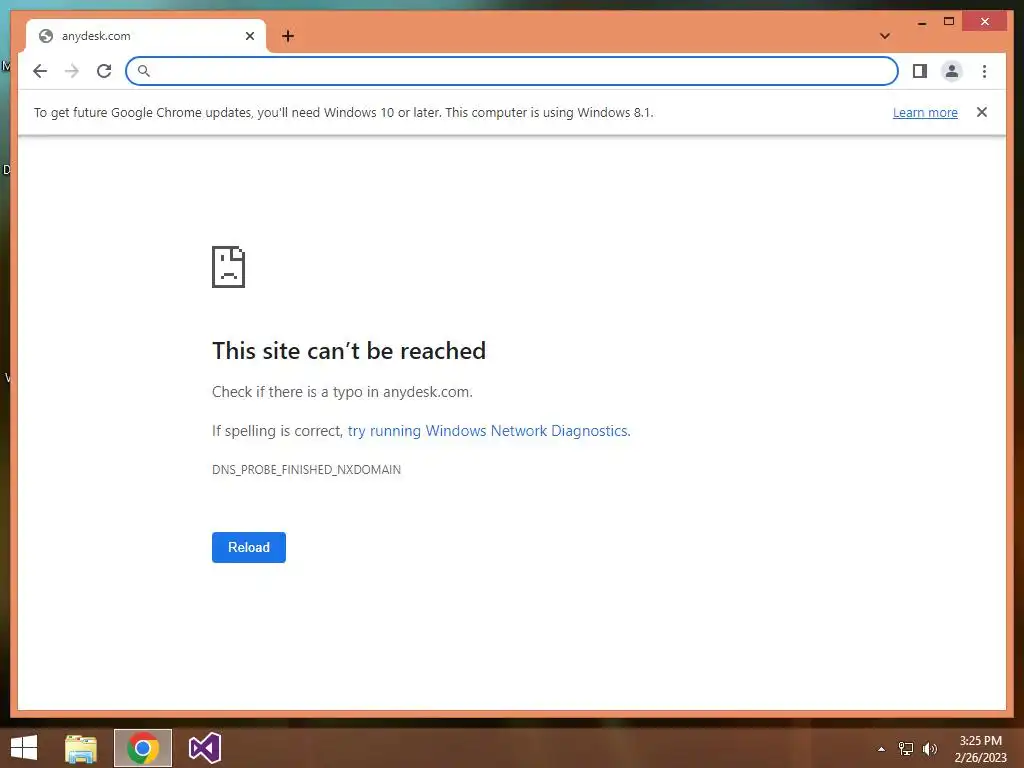Select the DNS_PROBE_FINISHED_NXDOMAIN error text

tap(306, 470)
